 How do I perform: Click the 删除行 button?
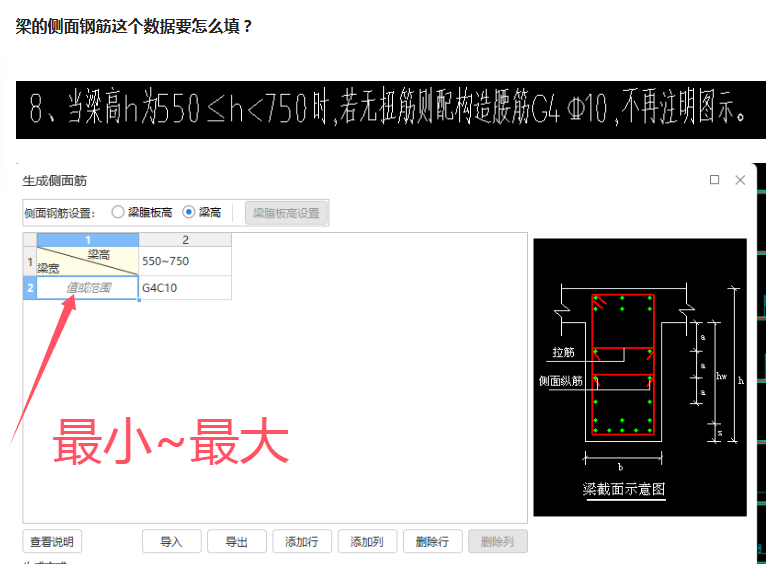(432, 542)
